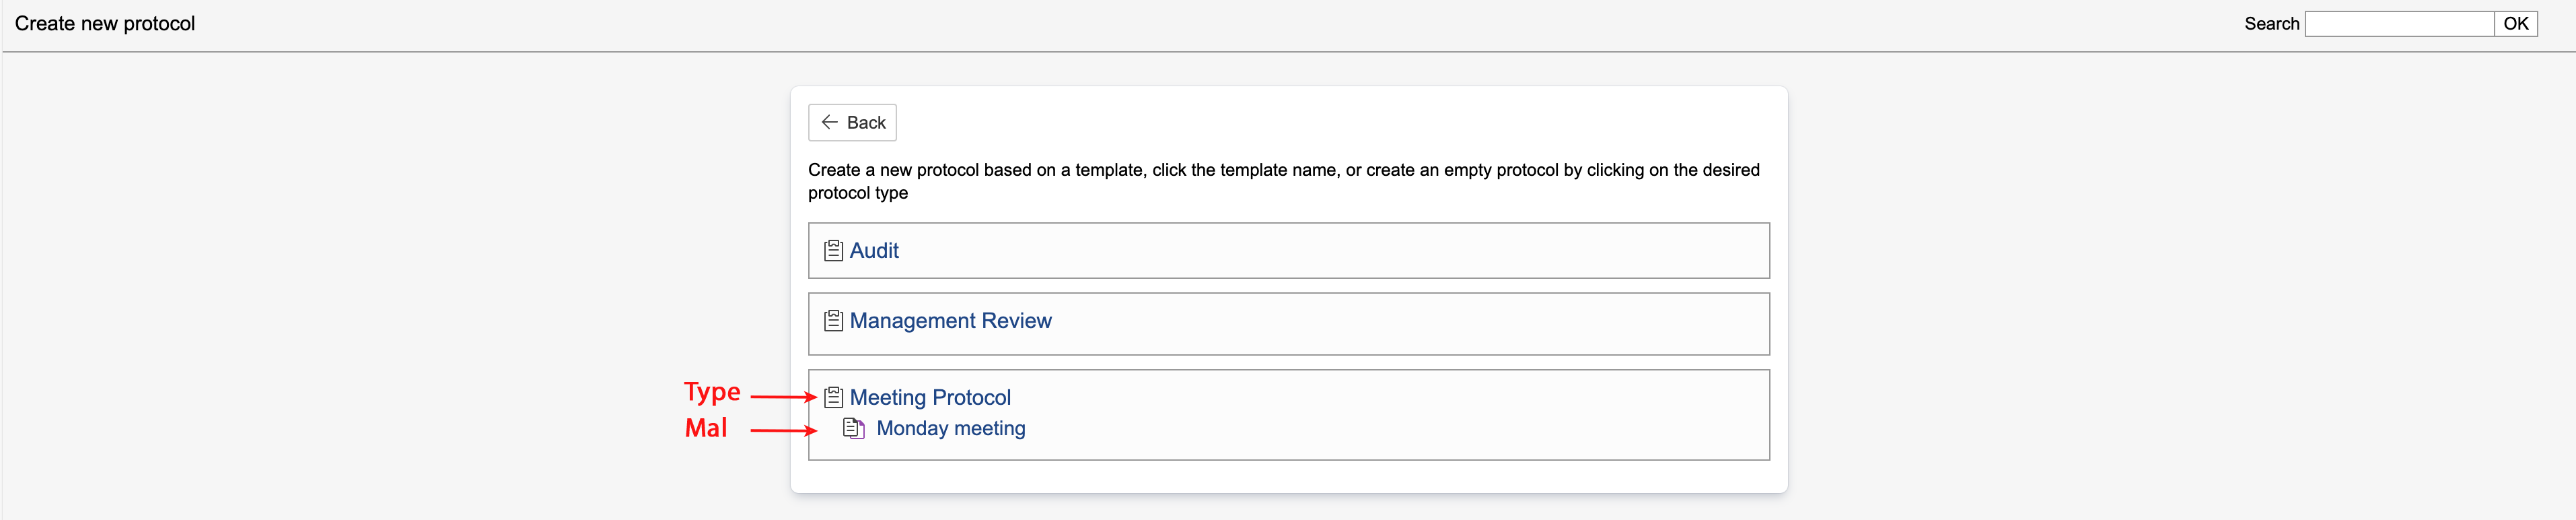Open the Monday meeting template
Image resolution: width=2576 pixels, height=520 pixels.
pos(950,429)
